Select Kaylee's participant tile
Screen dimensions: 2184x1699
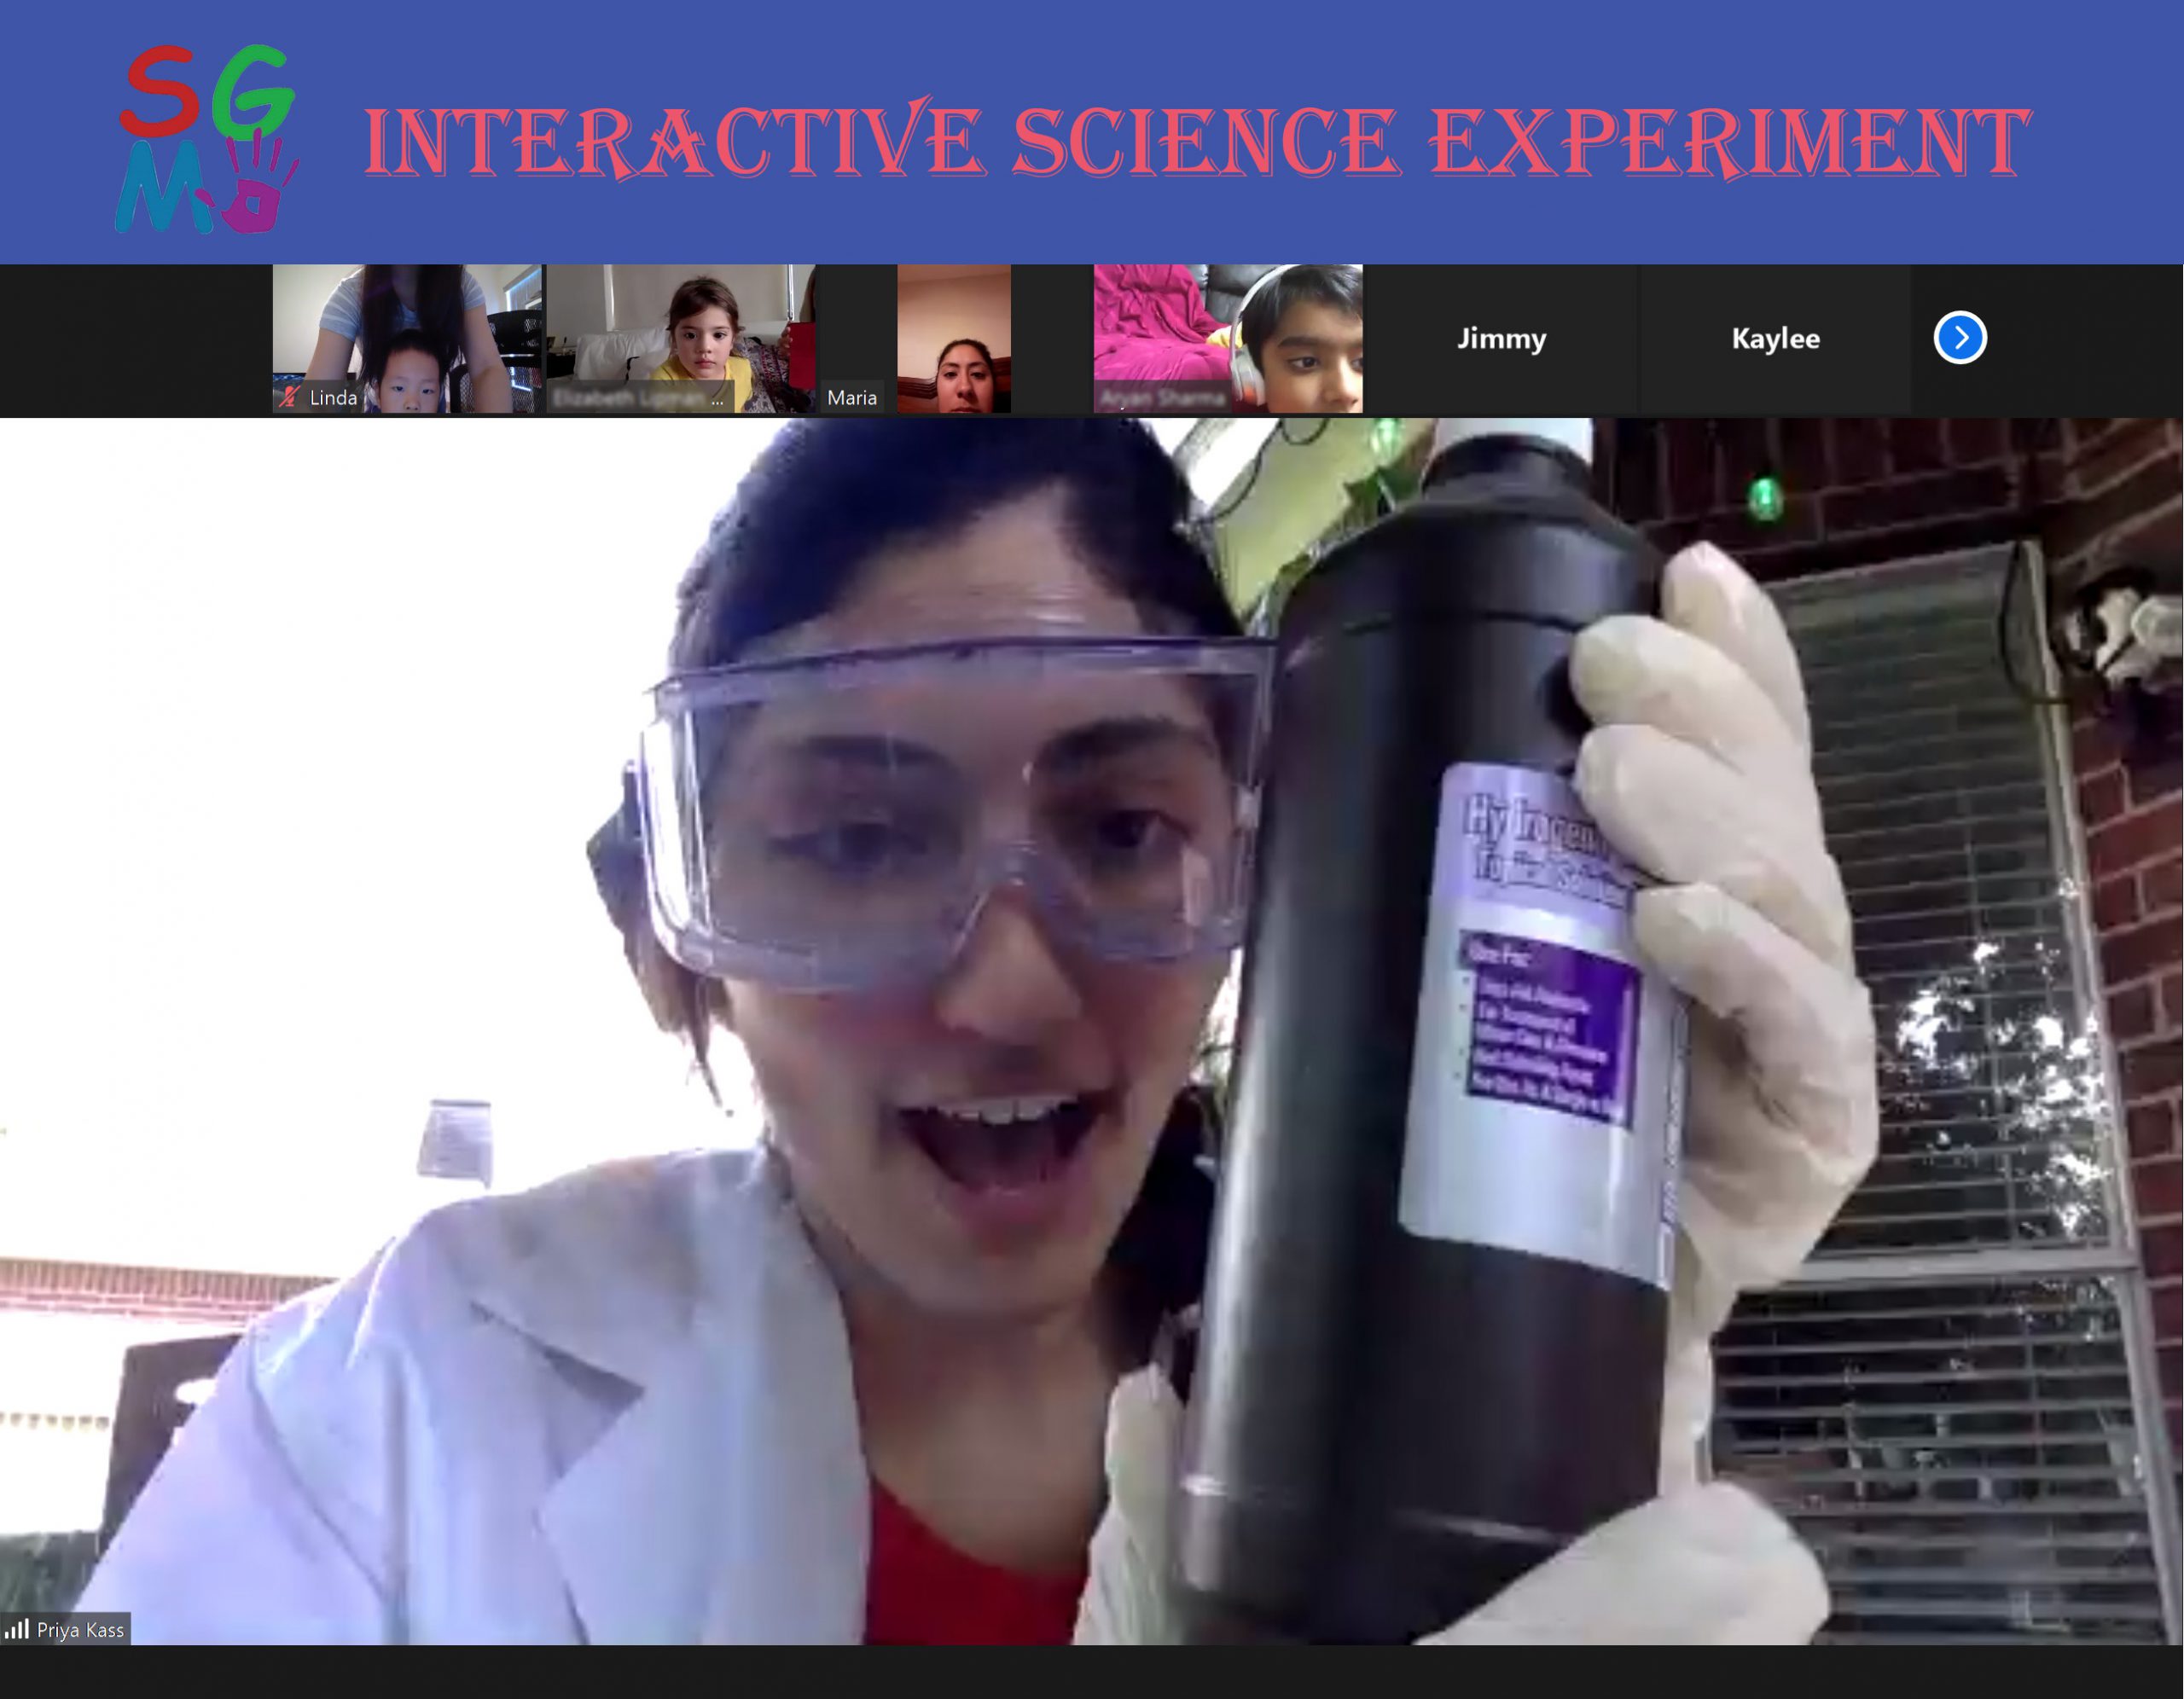point(1775,338)
